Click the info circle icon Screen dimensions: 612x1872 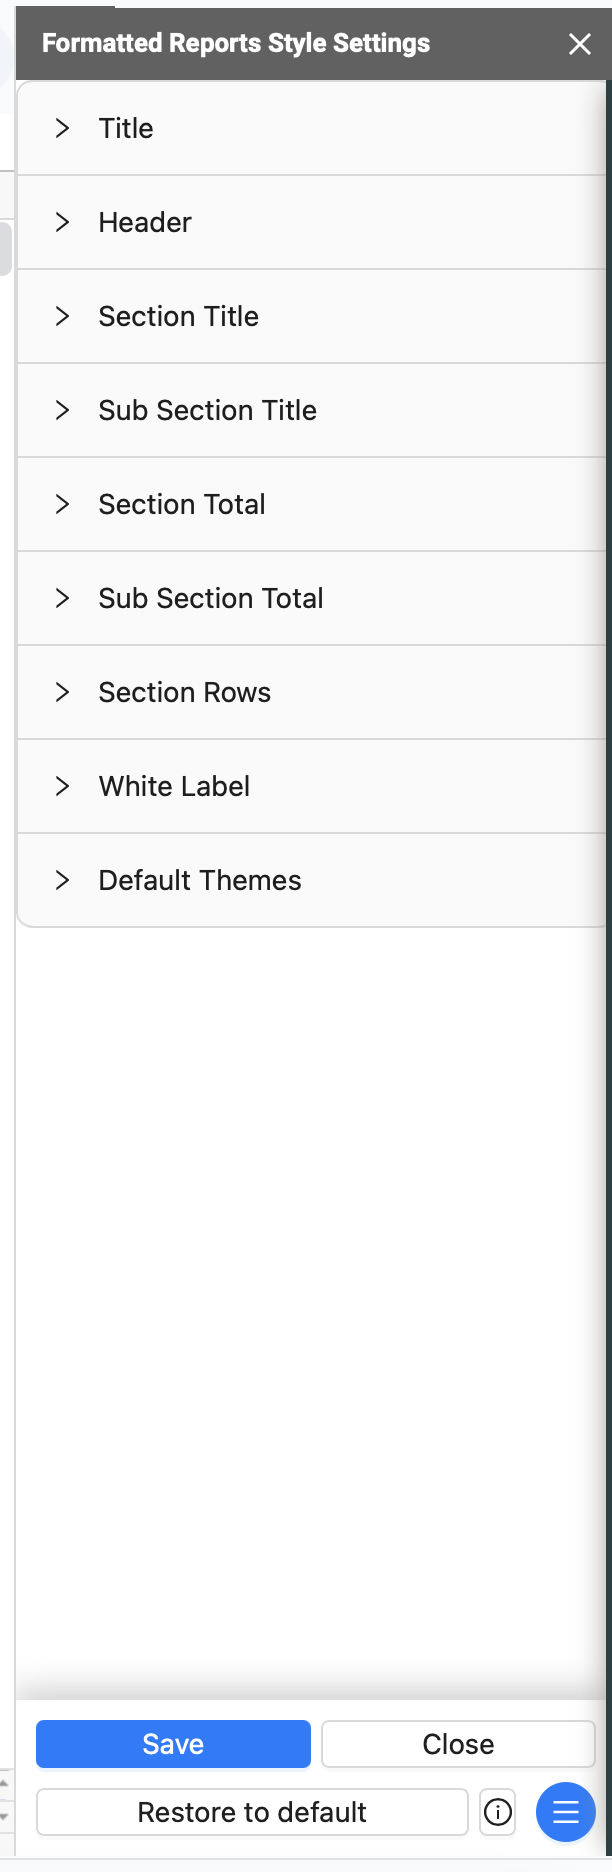(x=498, y=1812)
